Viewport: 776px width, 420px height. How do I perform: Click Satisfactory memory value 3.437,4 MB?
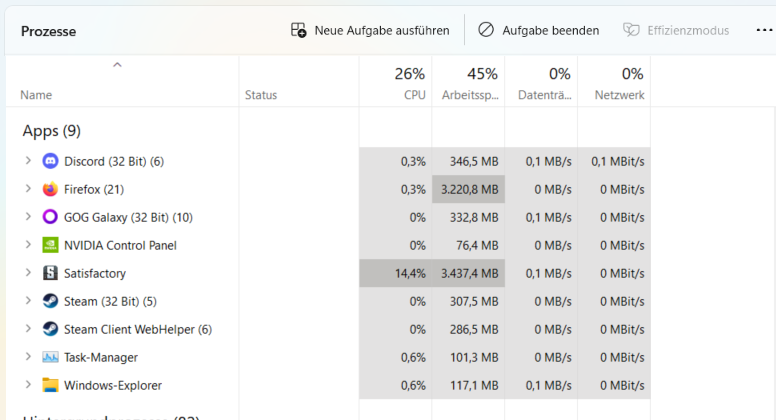(468, 273)
